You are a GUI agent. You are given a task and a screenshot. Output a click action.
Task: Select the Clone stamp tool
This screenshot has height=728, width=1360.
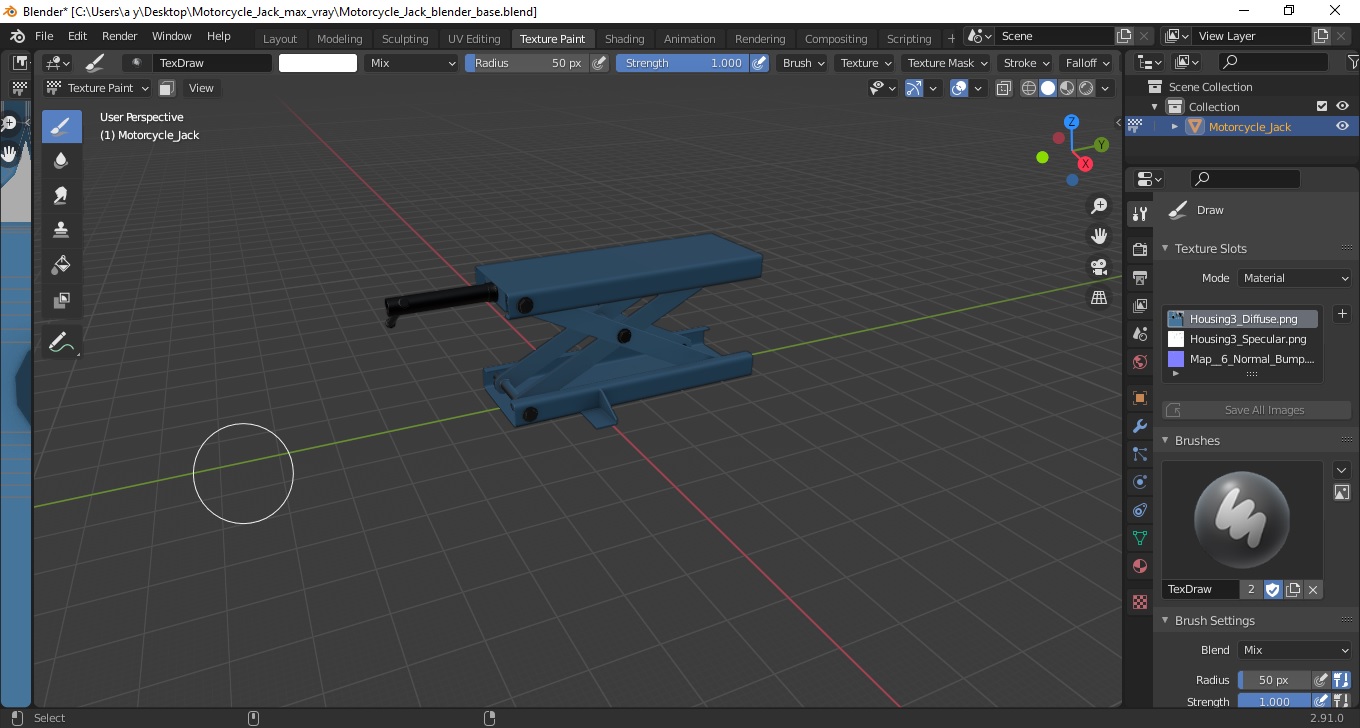pyautogui.click(x=61, y=230)
